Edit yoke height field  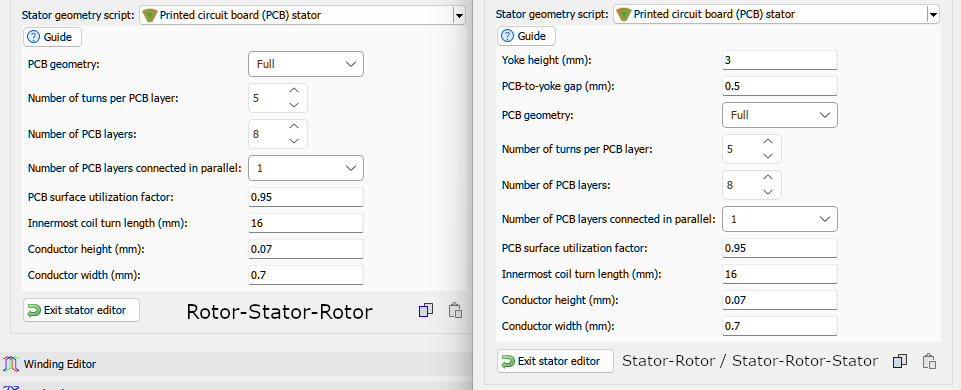pos(780,61)
